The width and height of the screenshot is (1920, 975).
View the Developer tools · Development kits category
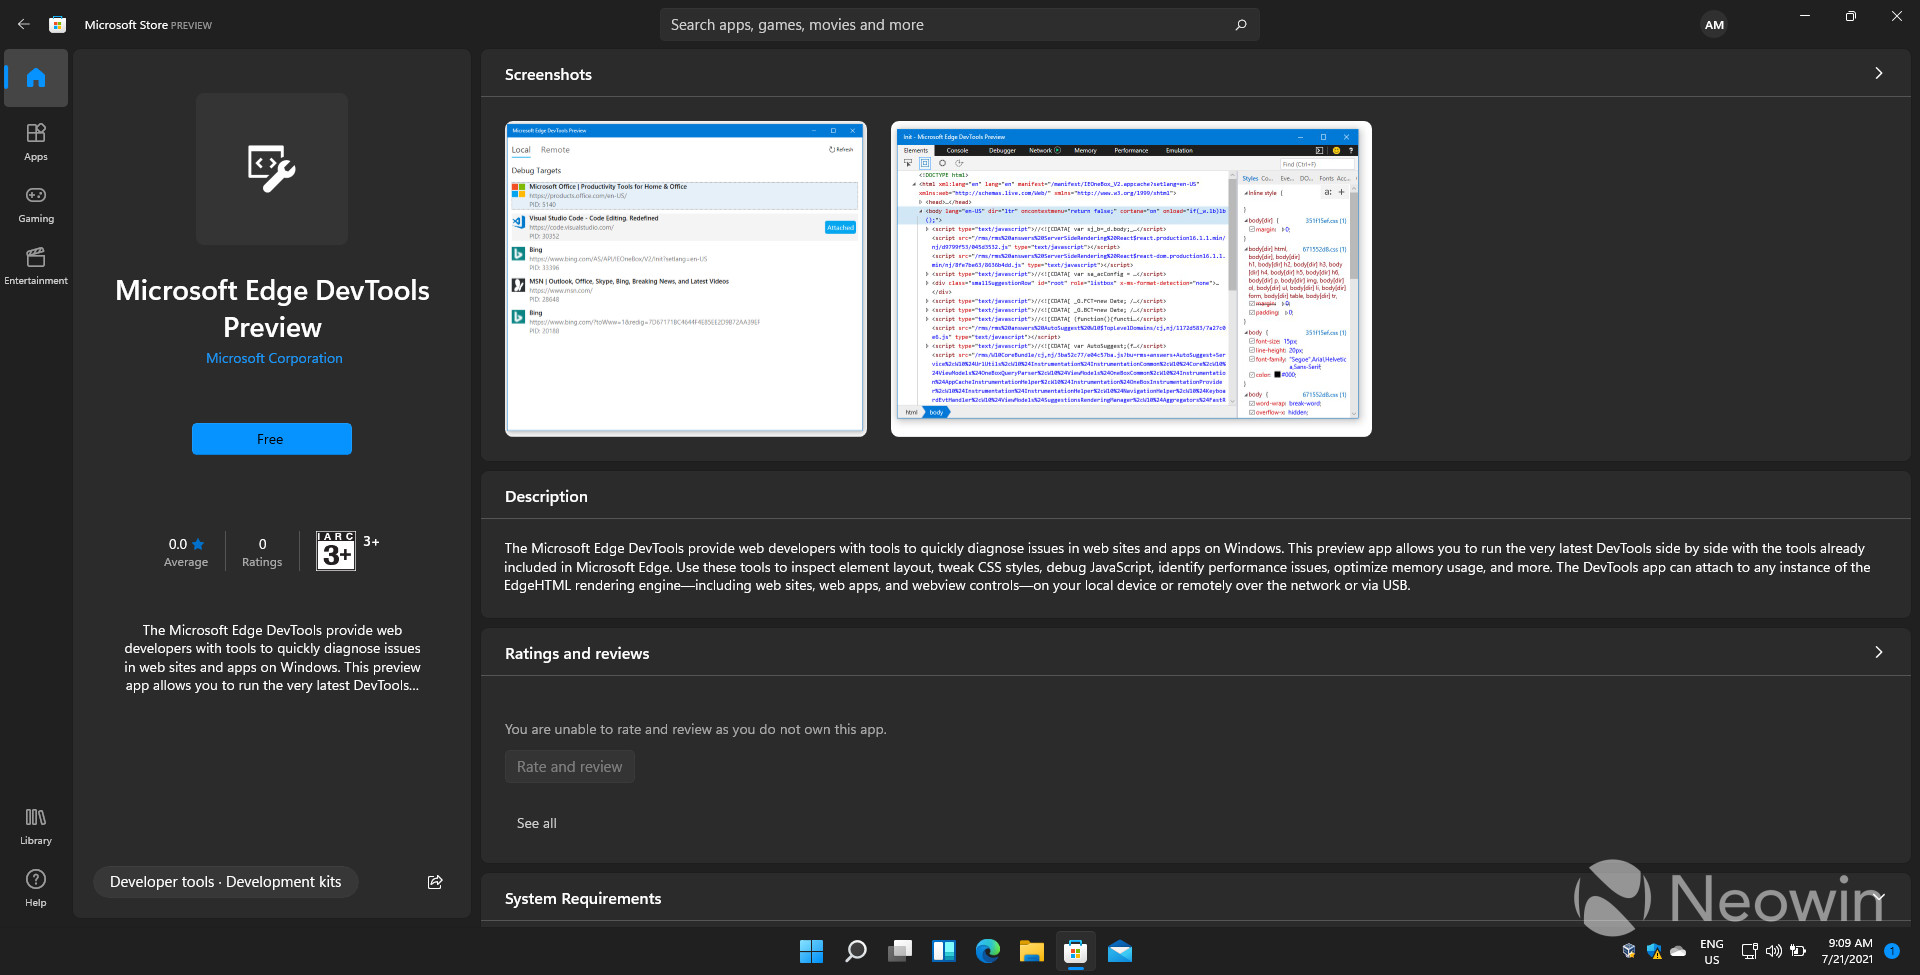tap(224, 881)
